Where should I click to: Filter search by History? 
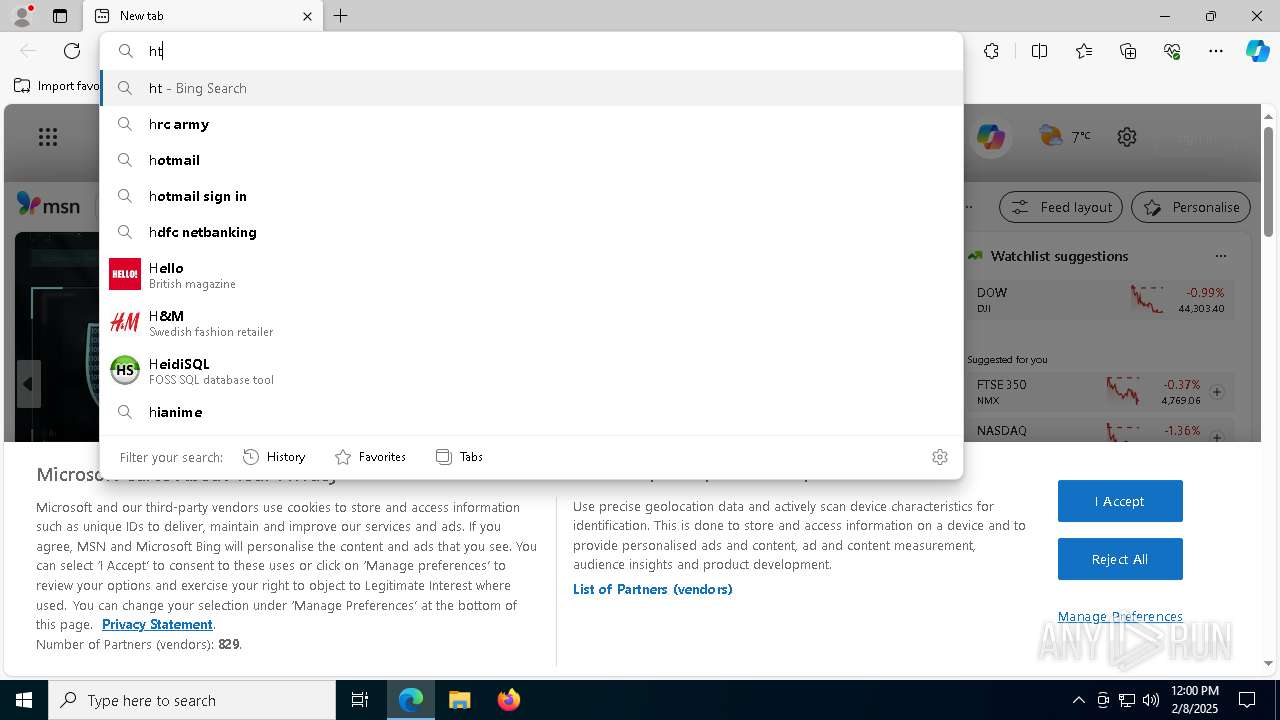click(274, 457)
